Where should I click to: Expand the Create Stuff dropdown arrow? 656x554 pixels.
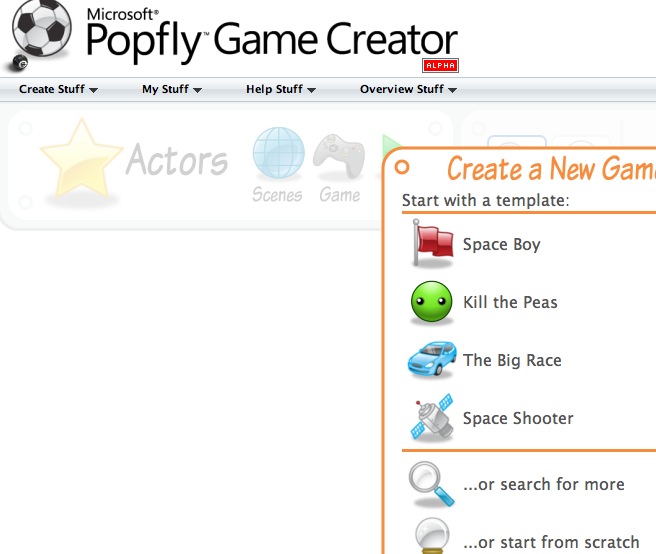tap(93, 90)
